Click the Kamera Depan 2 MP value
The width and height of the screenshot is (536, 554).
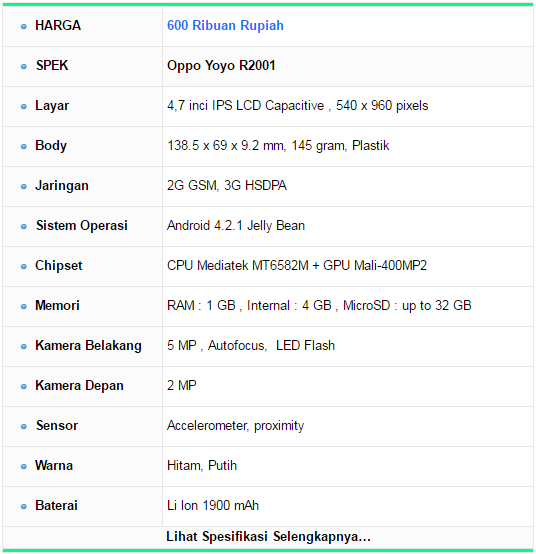(182, 385)
